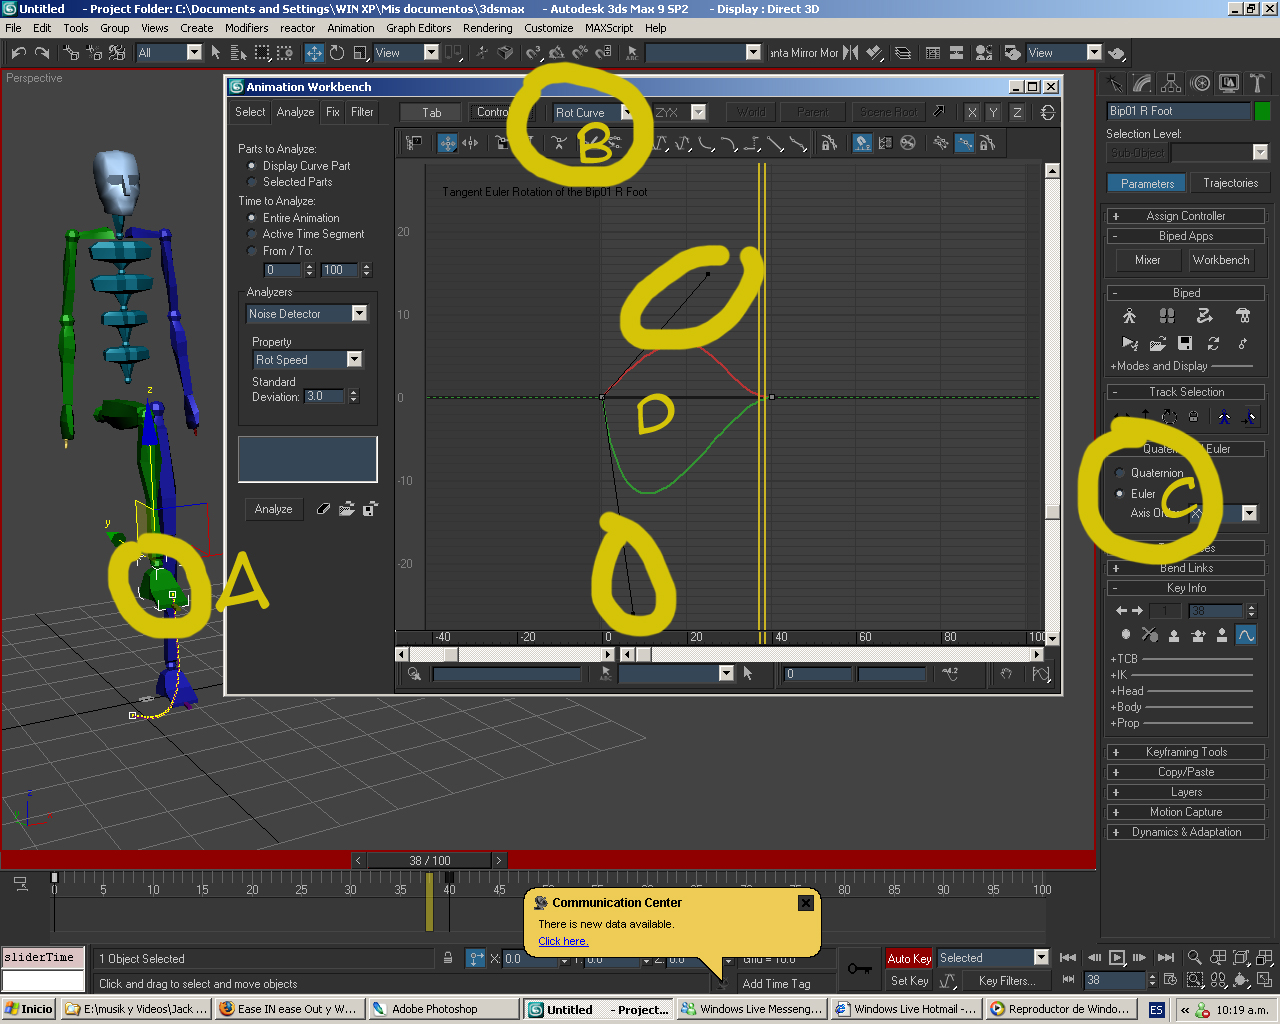Click the Biped Convert icon

point(1213,344)
